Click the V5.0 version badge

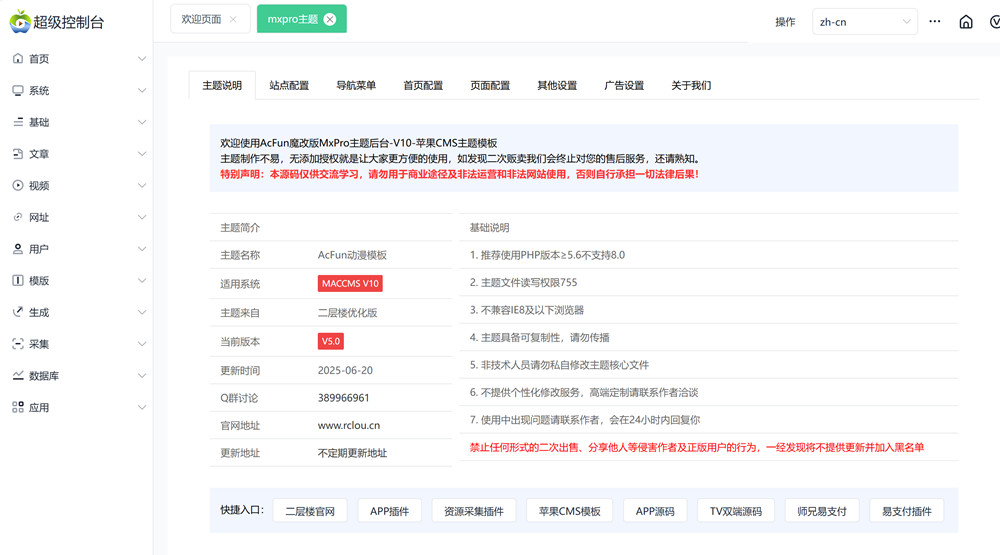pos(331,341)
